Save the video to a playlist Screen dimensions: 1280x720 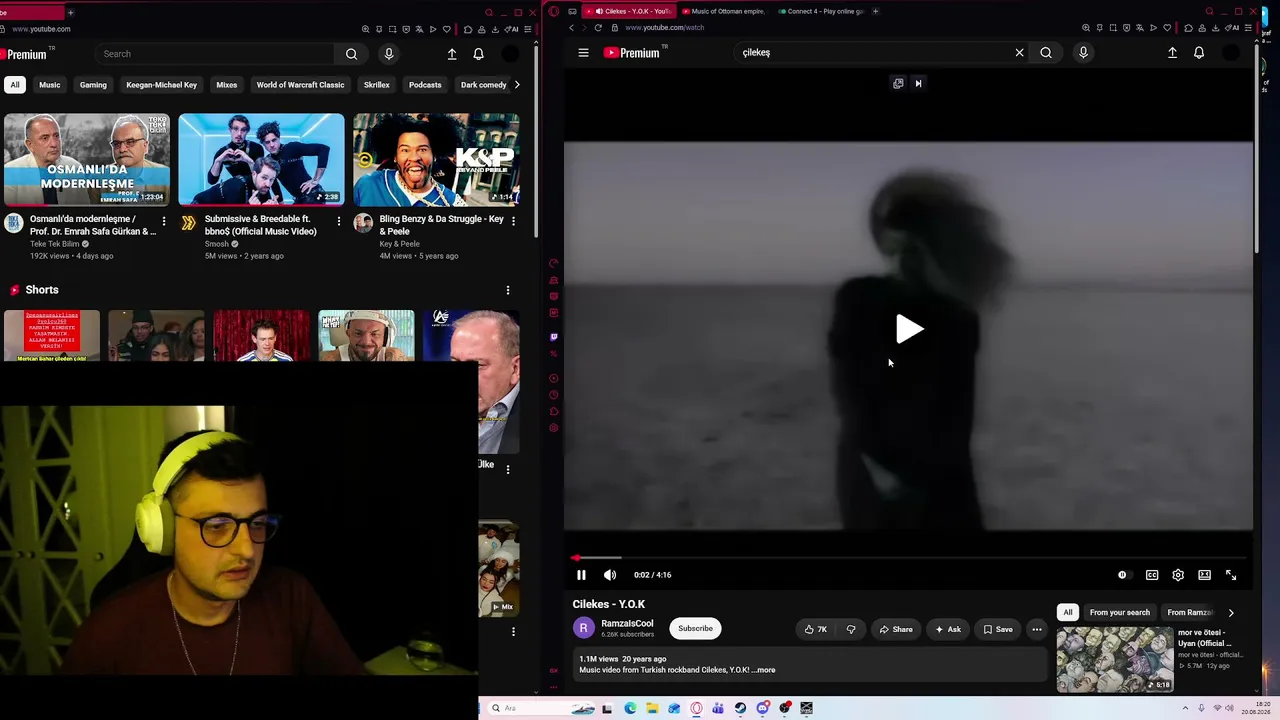998,629
